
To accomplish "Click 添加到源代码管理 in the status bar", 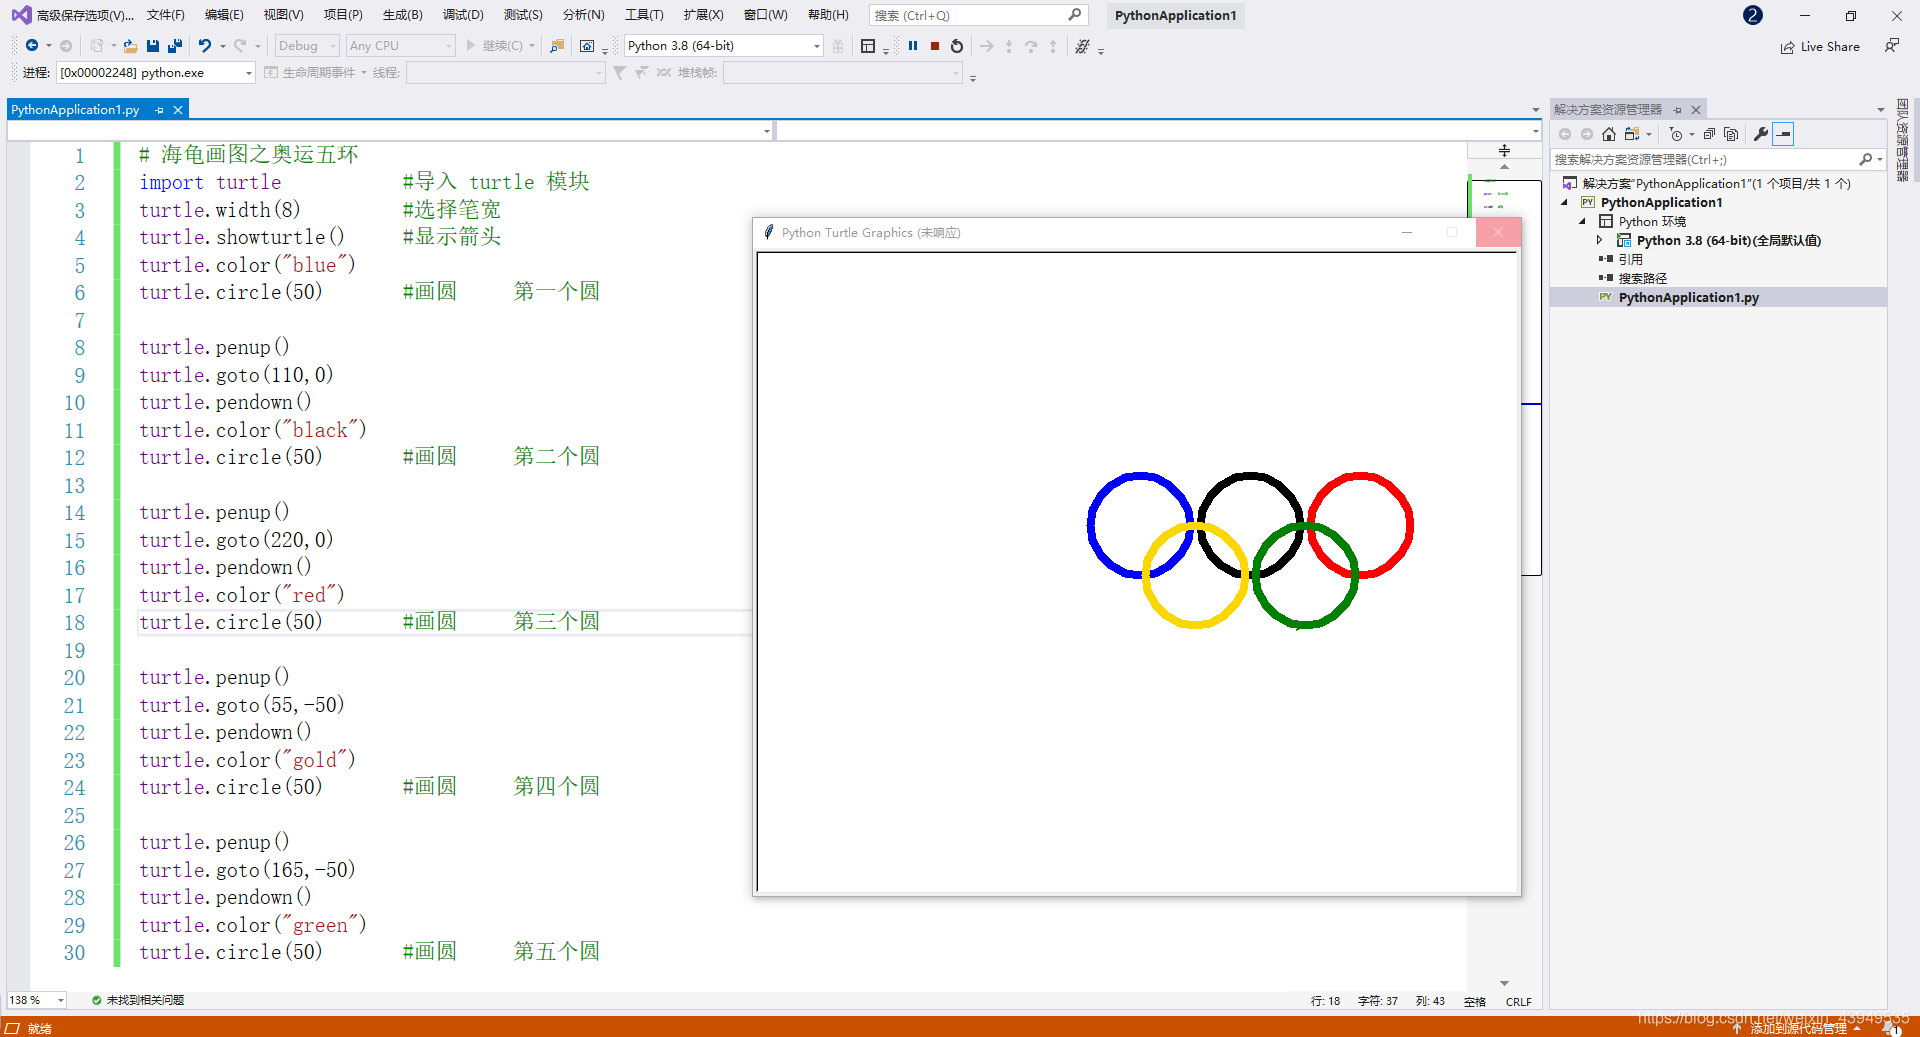I will [1798, 1028].
